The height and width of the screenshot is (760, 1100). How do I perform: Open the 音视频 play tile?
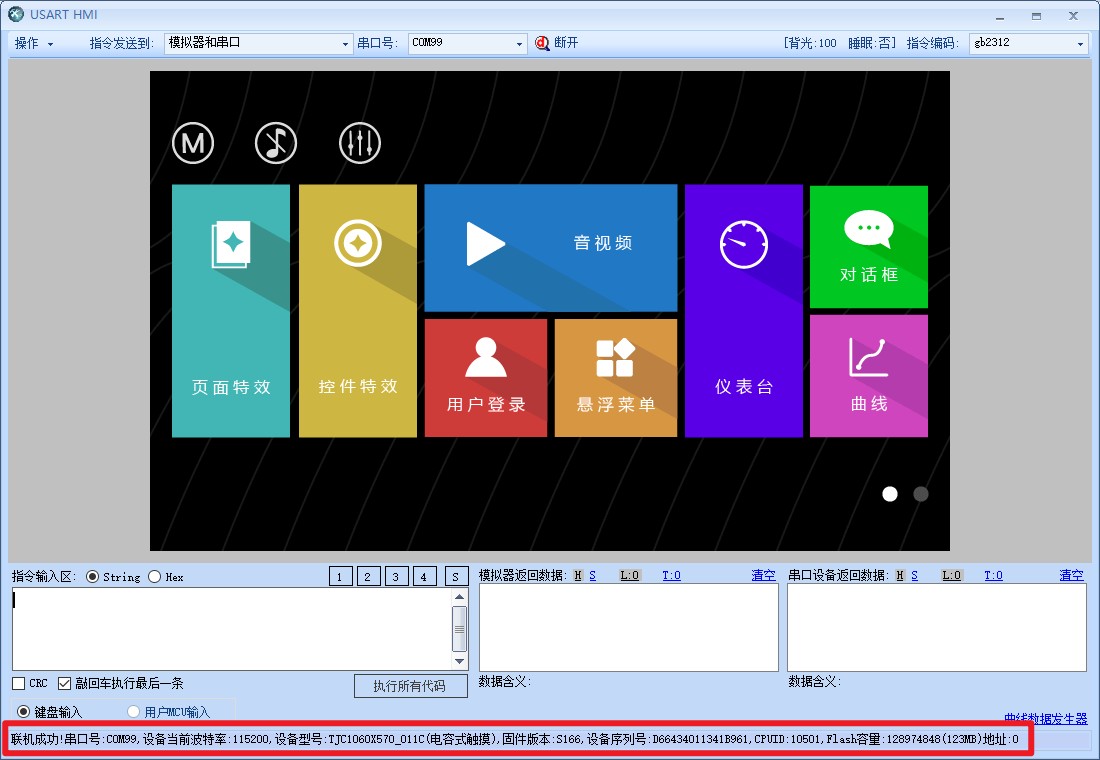tap(550, 247)
